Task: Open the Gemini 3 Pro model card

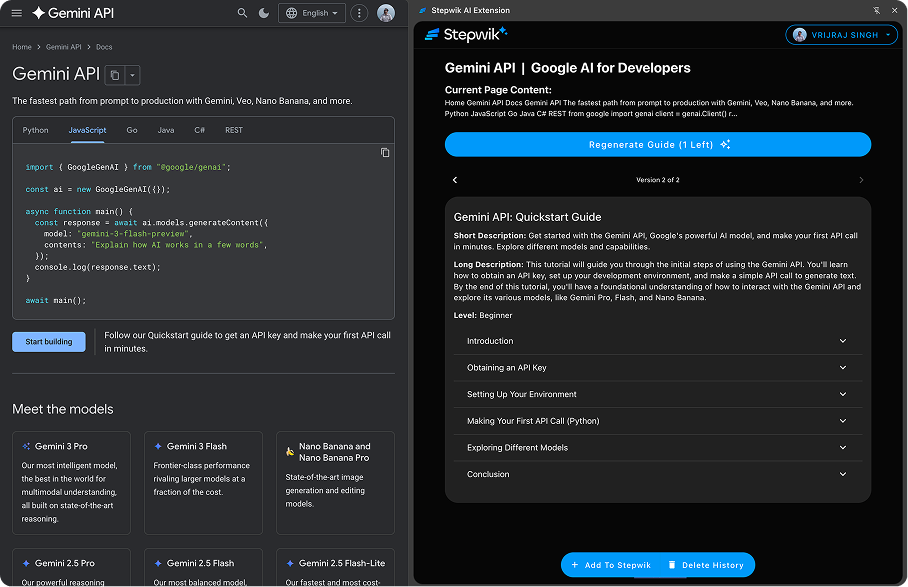Action: [71, 483]
